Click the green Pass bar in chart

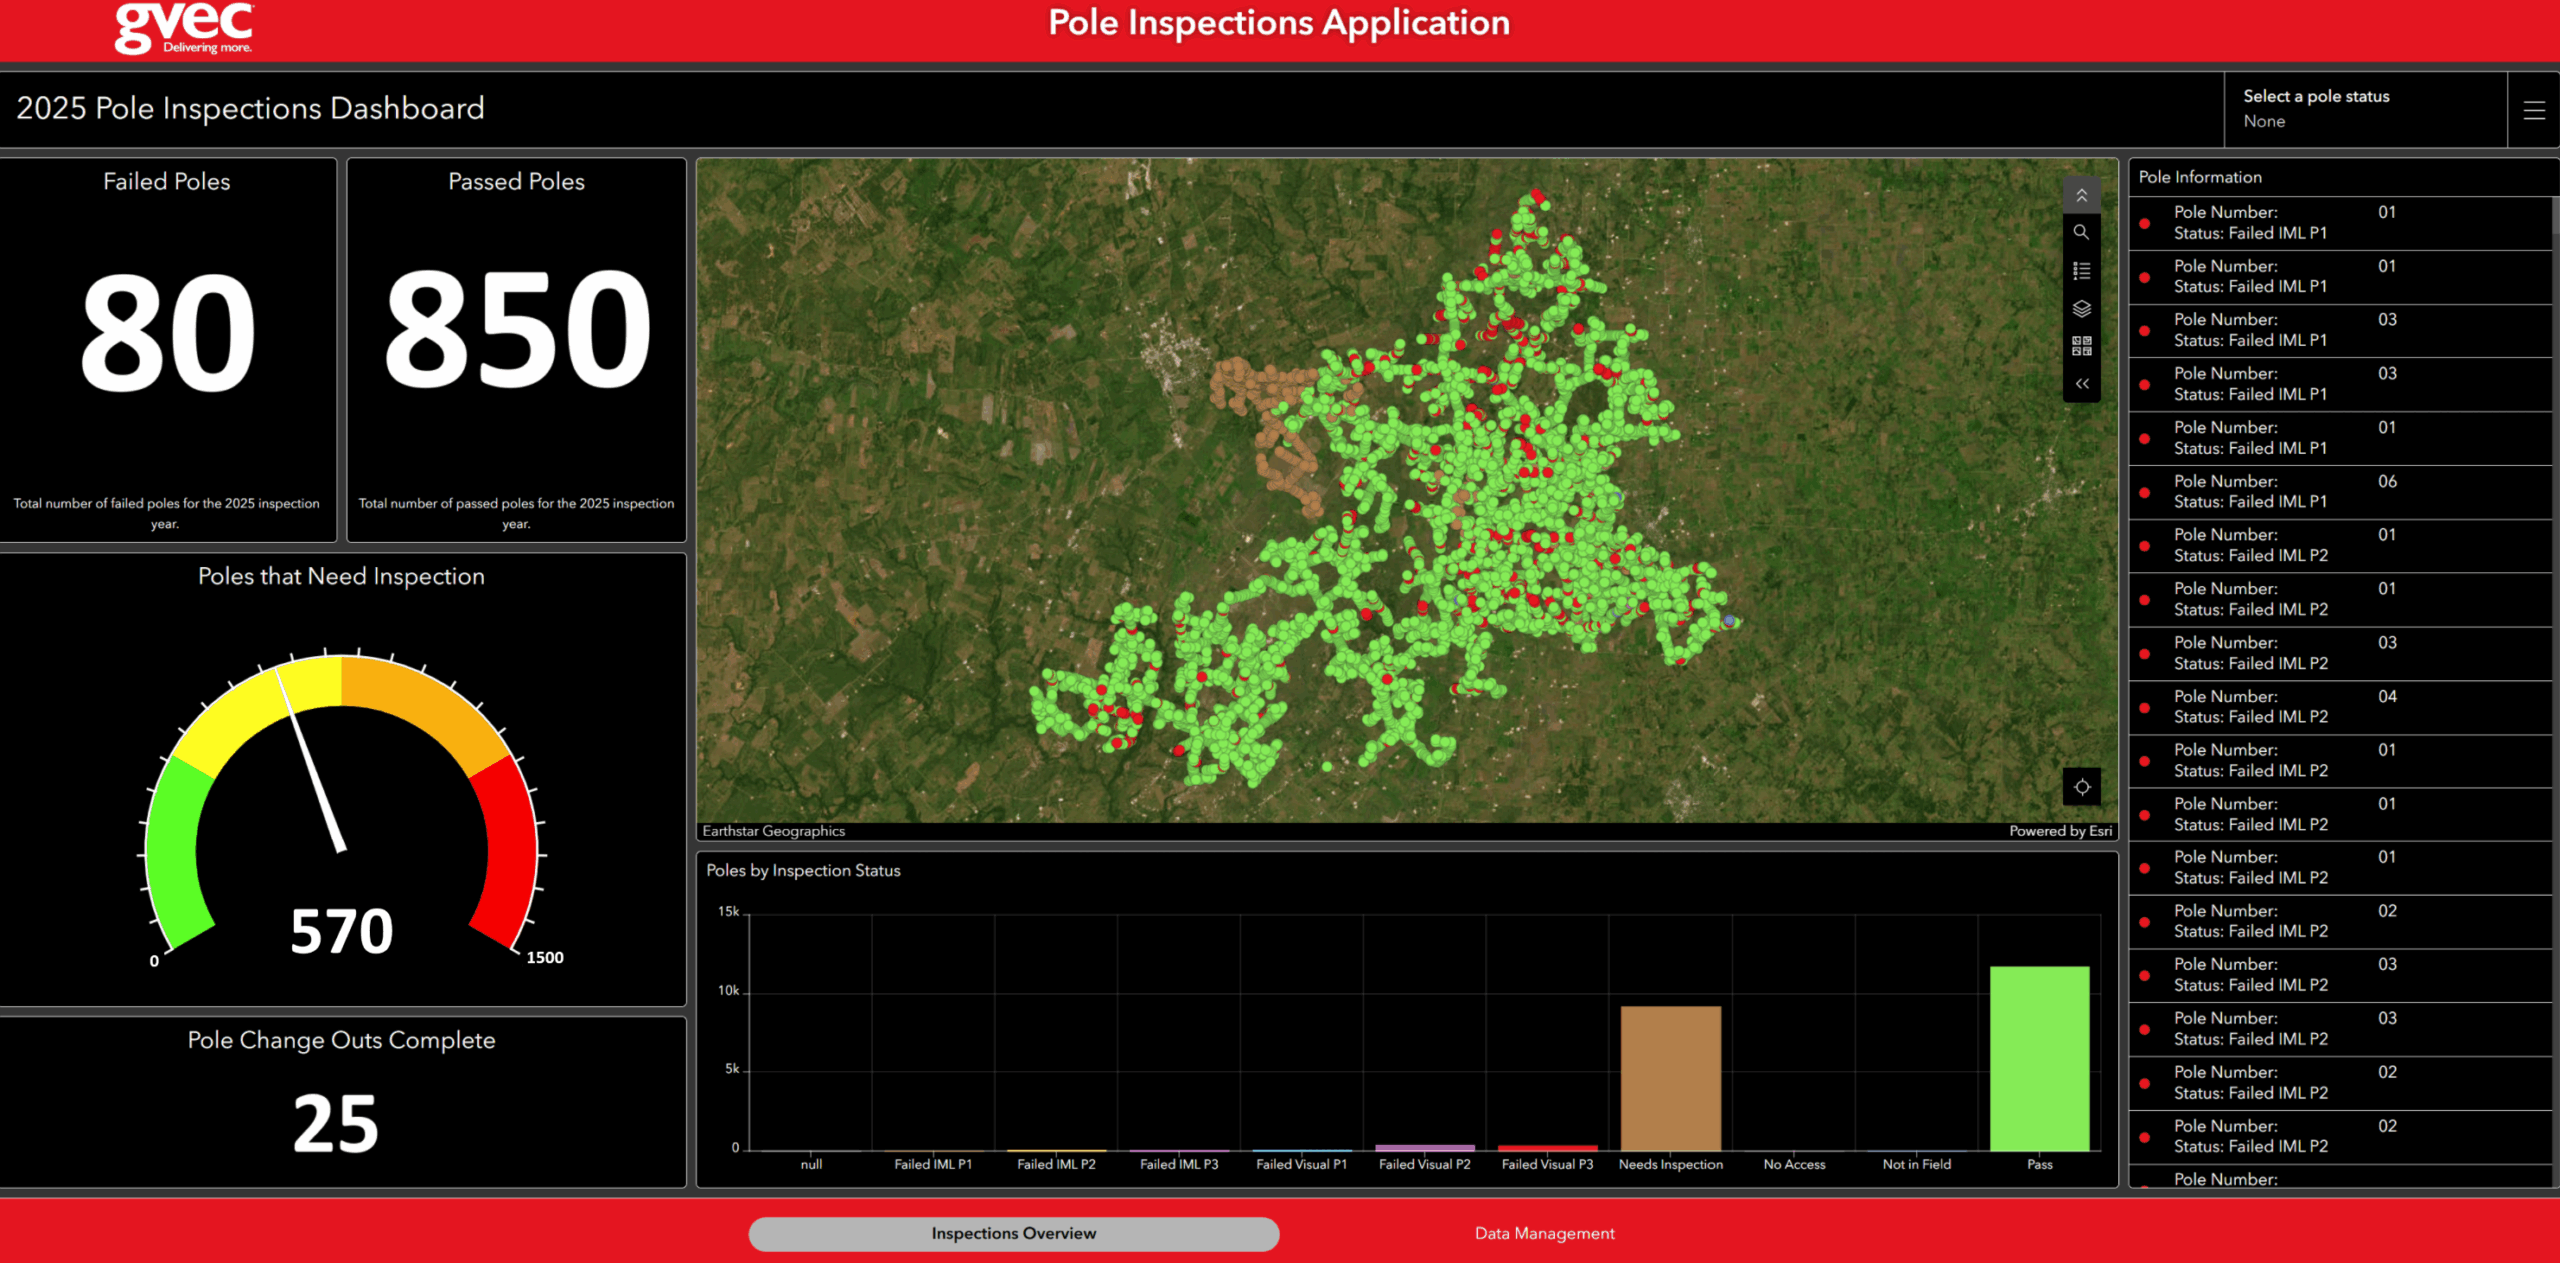(2039, 1058)
